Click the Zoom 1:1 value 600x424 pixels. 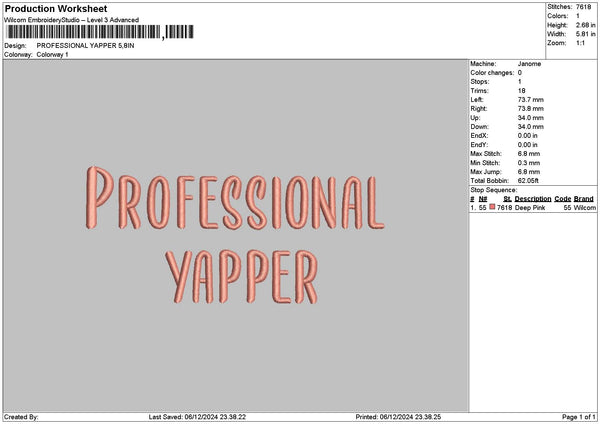point(580,43)
